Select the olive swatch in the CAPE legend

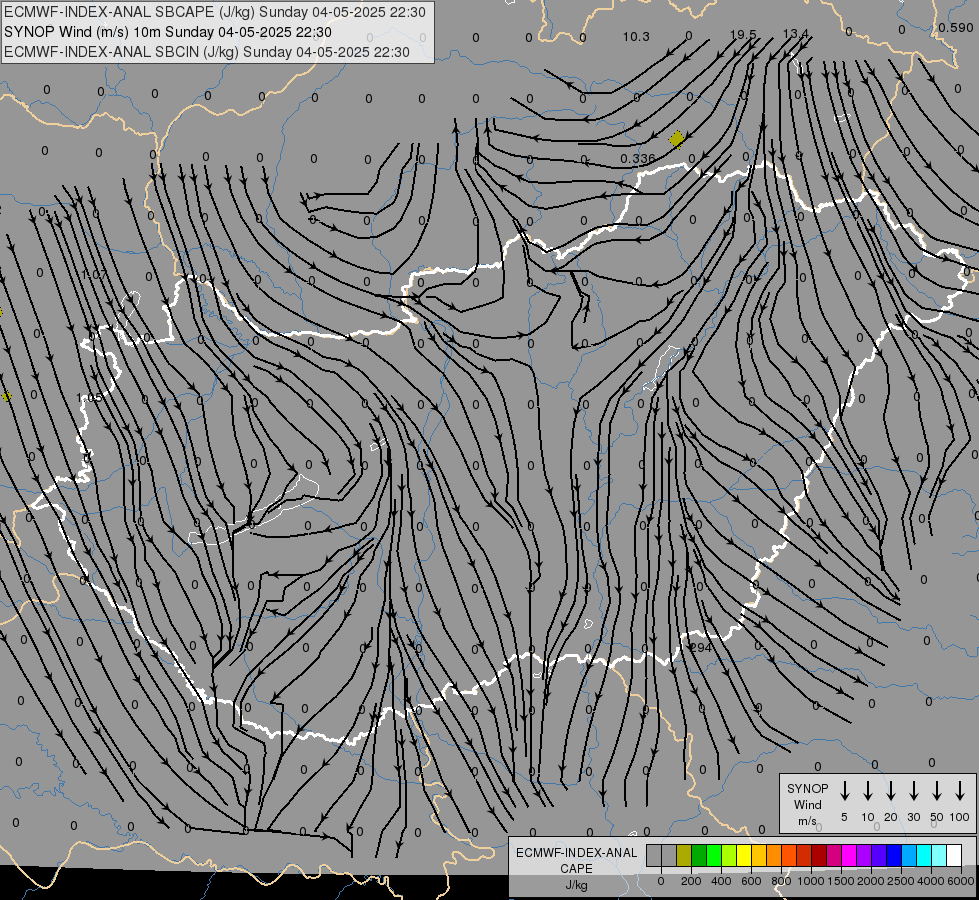(684, 855)
